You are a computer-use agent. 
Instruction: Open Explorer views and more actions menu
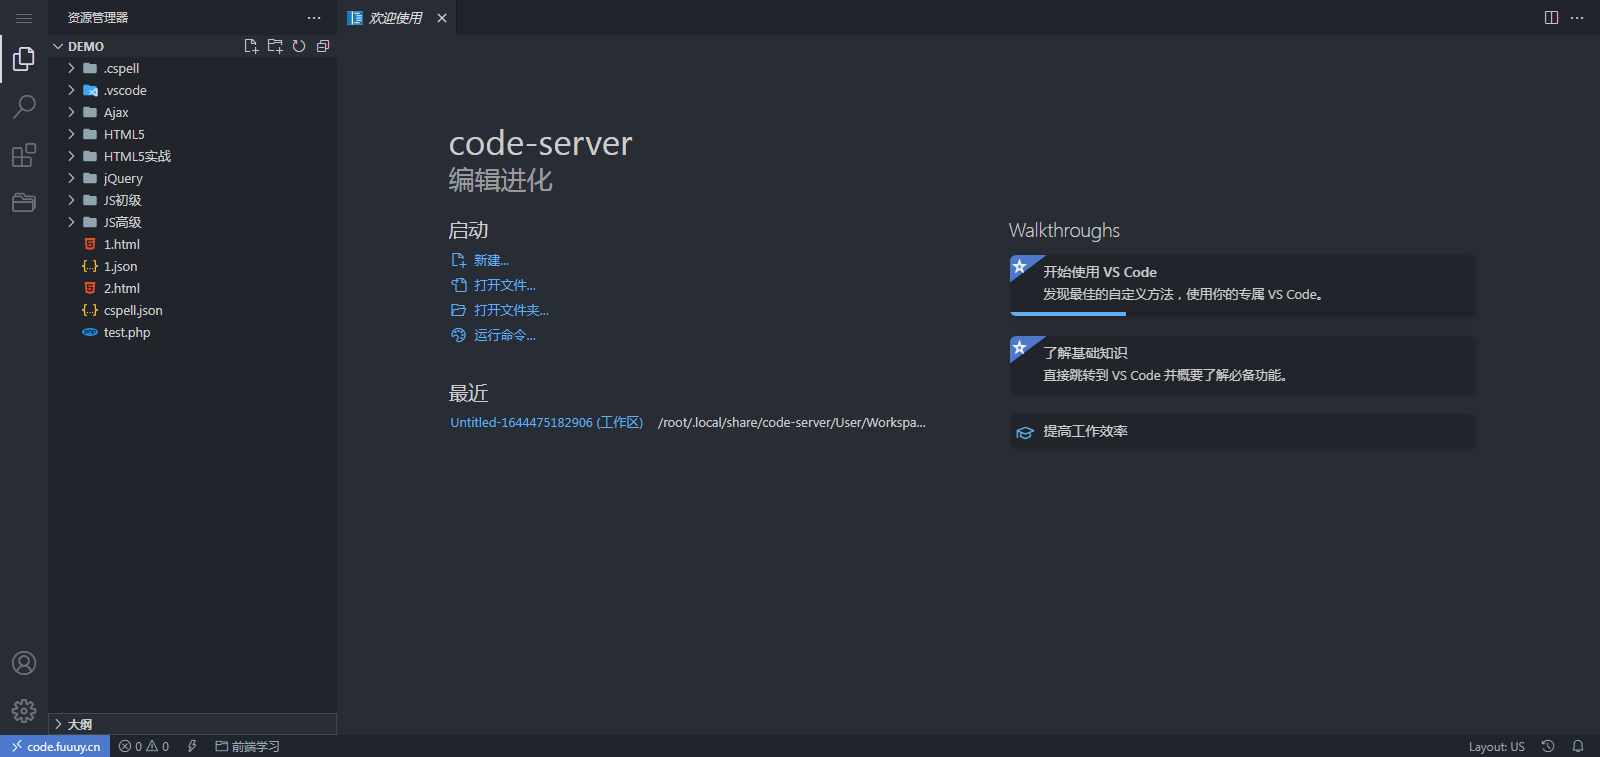point(314,18)
